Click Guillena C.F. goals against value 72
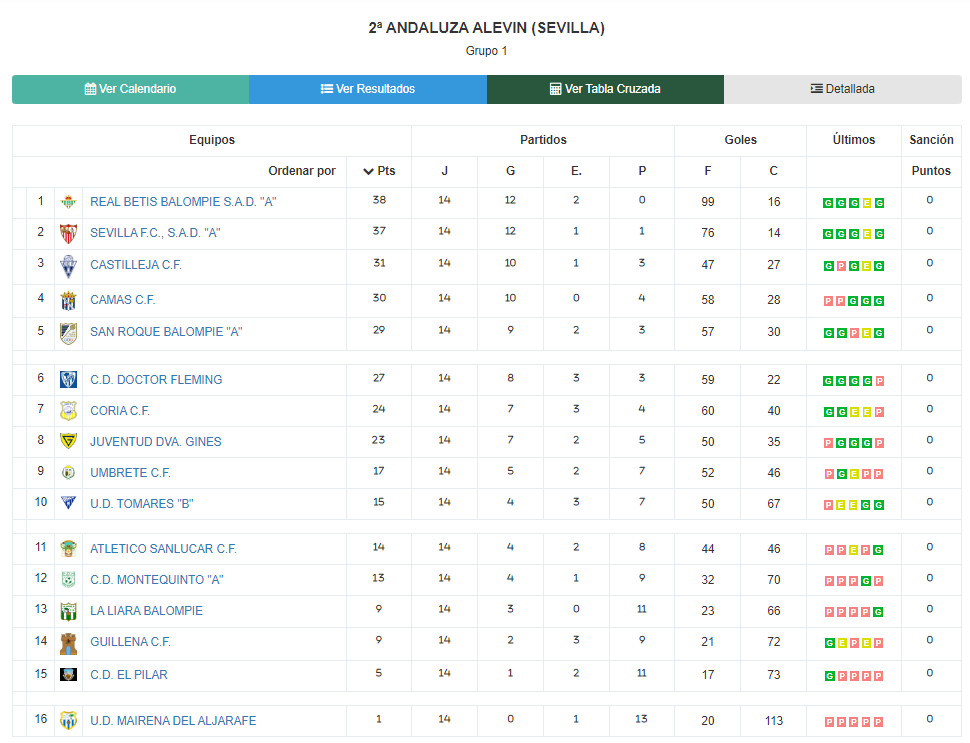Image resolution: width=970 pixels, height=743 pixels. (x=774, y=642)
